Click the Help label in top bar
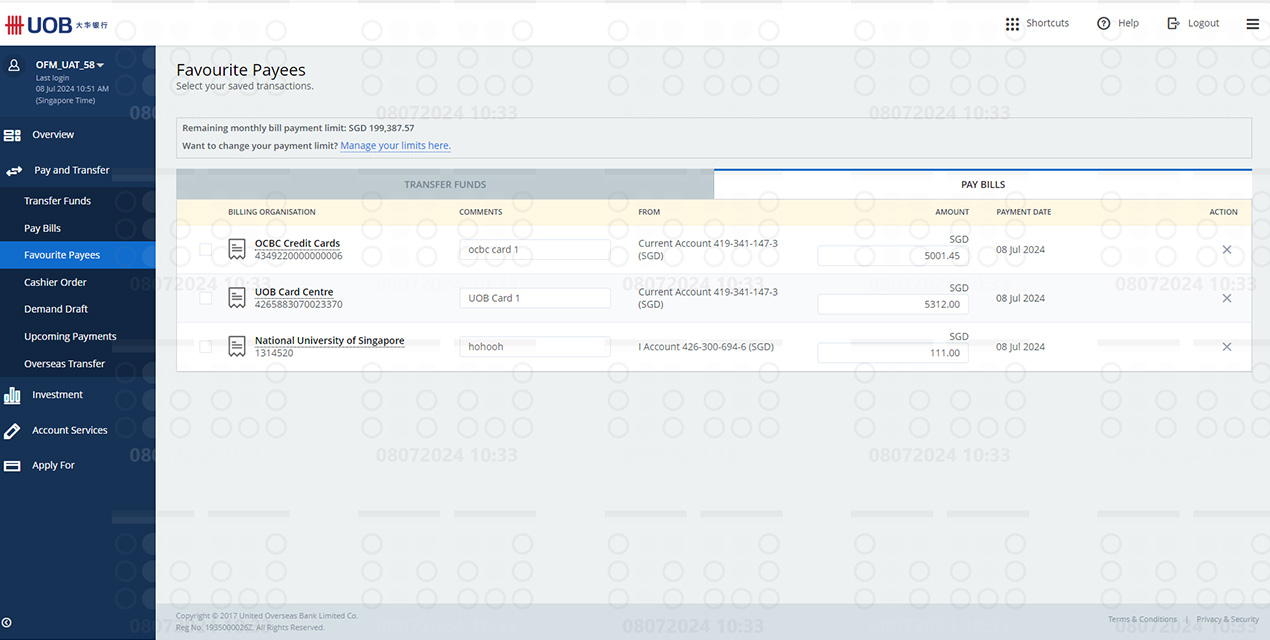The height and width of the screenshot is (640, 1270). point(1128,24)
